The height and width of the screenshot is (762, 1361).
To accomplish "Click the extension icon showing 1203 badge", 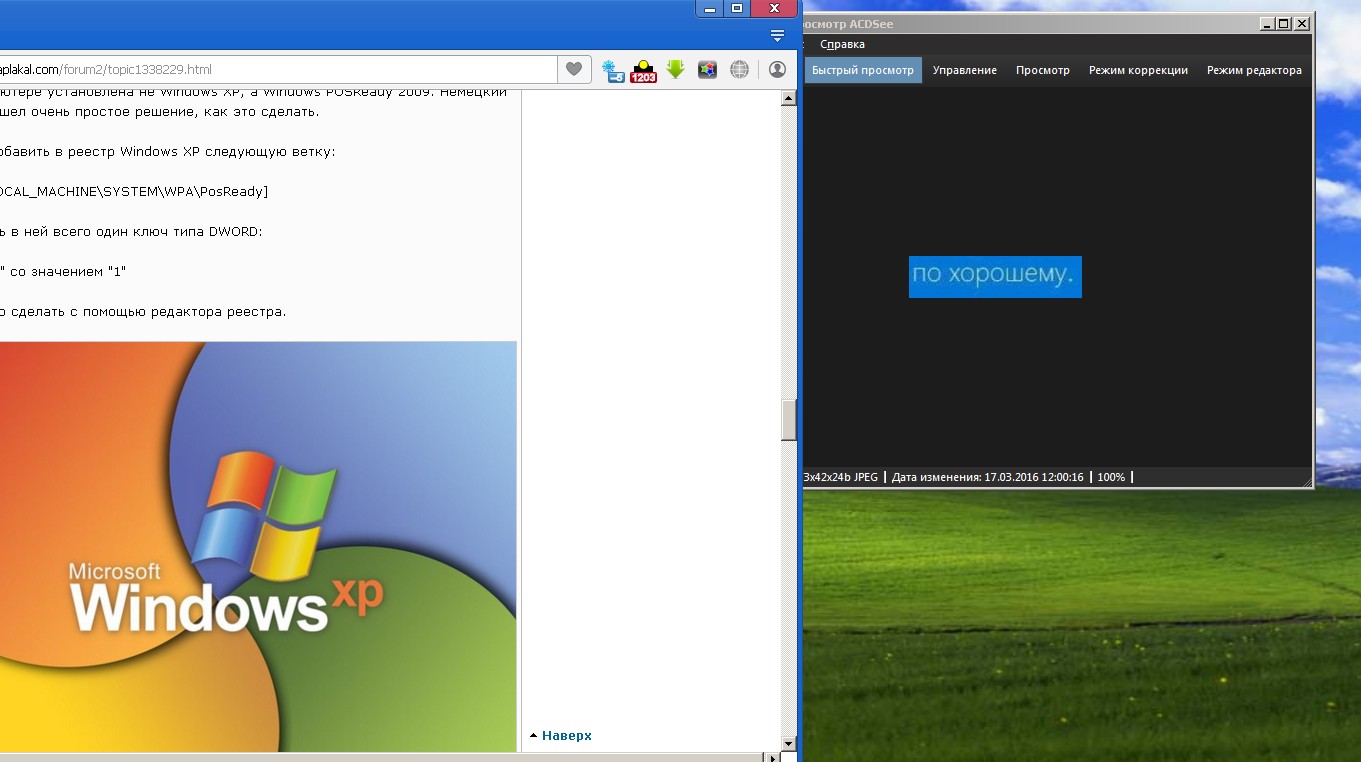I will point(643,70).
